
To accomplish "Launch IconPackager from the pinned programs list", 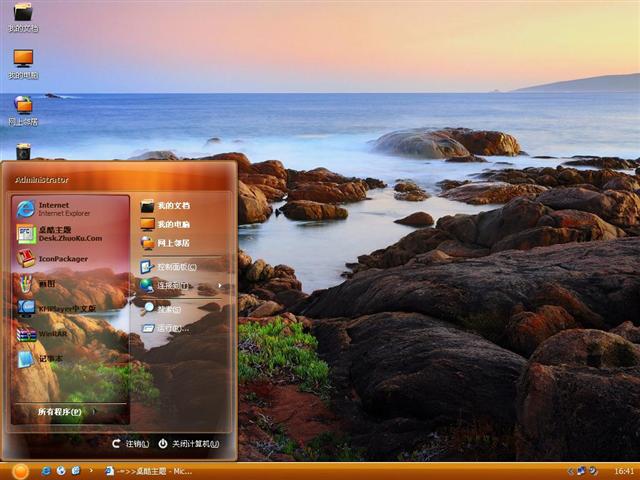I will [62, 259].
